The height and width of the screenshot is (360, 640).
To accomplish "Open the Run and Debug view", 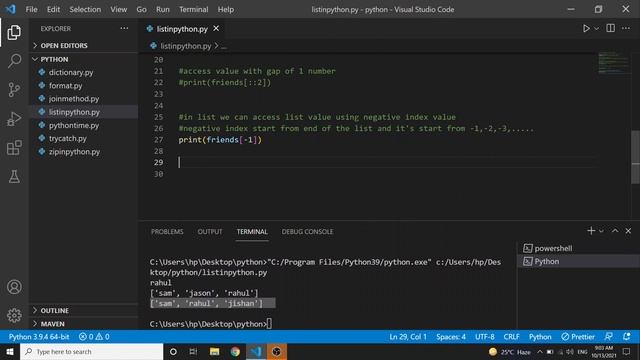I will pyautogui.click(x=14, y=119).
